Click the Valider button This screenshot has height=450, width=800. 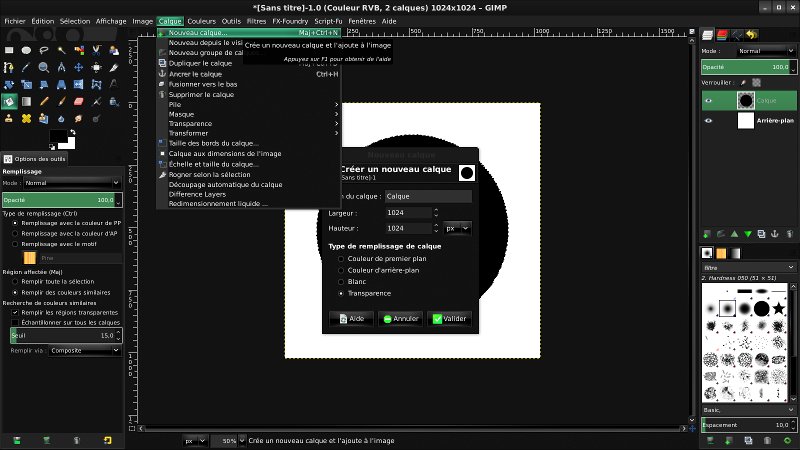449,319
